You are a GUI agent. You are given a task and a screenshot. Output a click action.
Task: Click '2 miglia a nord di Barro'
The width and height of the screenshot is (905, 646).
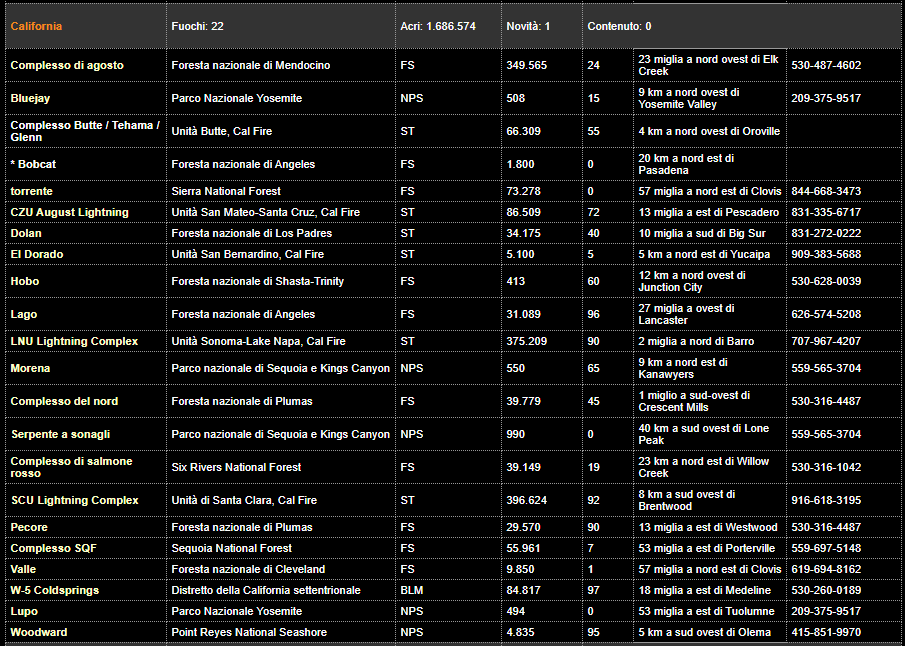coord(696,341)
